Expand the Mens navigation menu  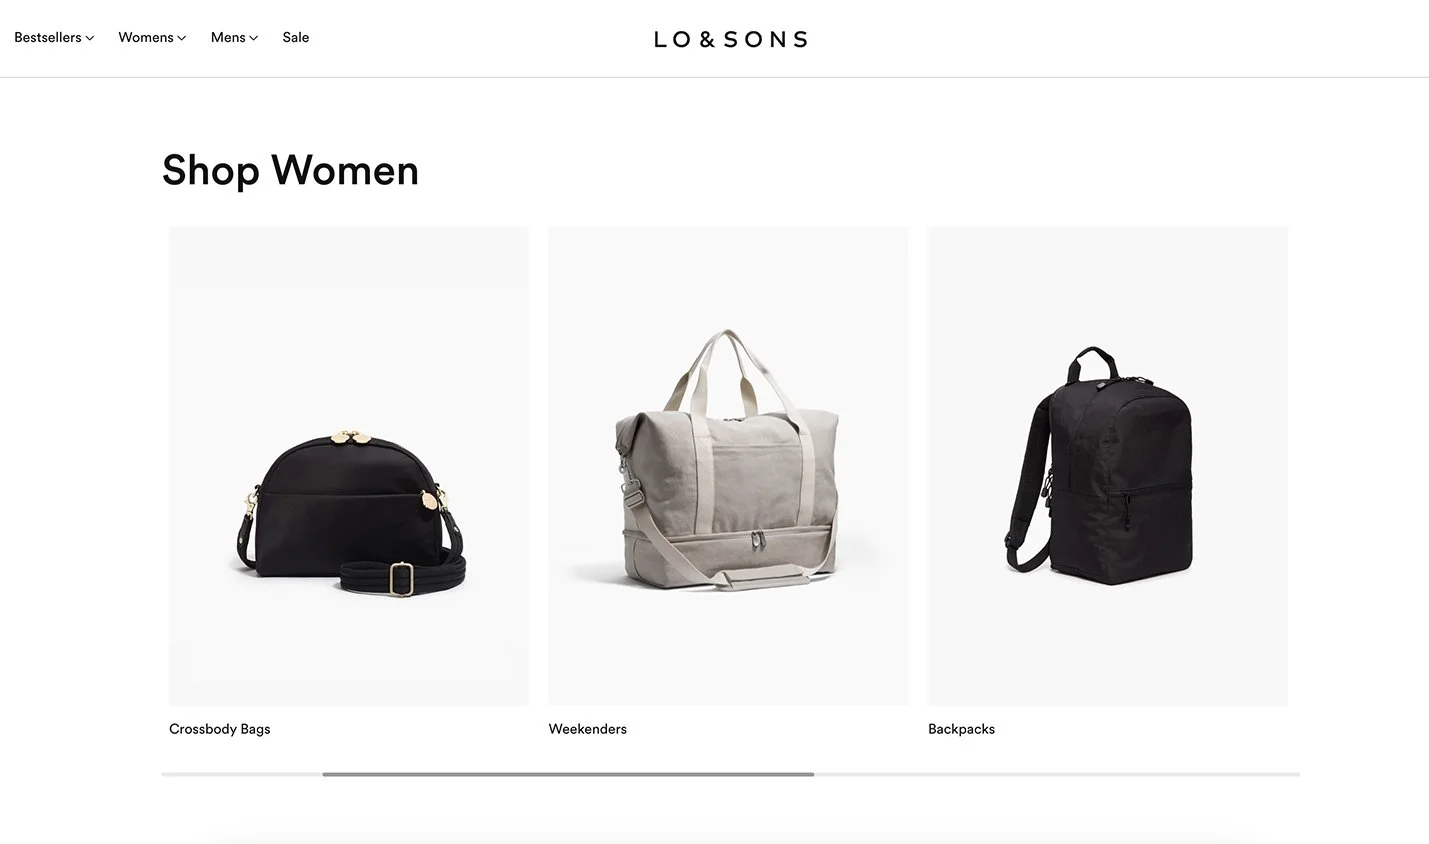coord(234,37)
